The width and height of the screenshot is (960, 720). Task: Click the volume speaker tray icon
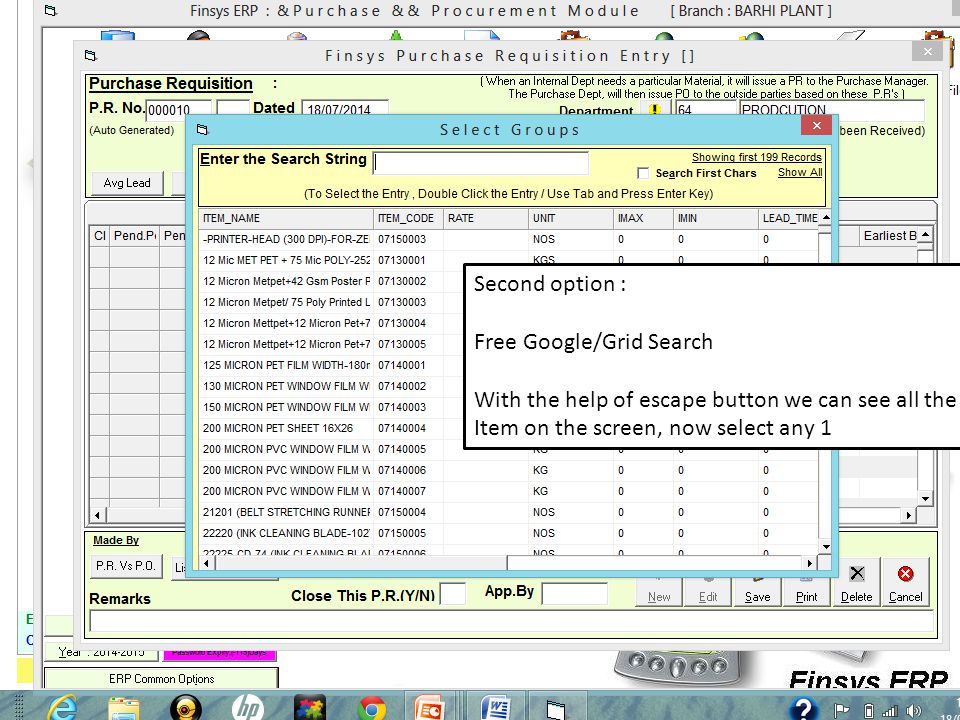pos(913,711)
